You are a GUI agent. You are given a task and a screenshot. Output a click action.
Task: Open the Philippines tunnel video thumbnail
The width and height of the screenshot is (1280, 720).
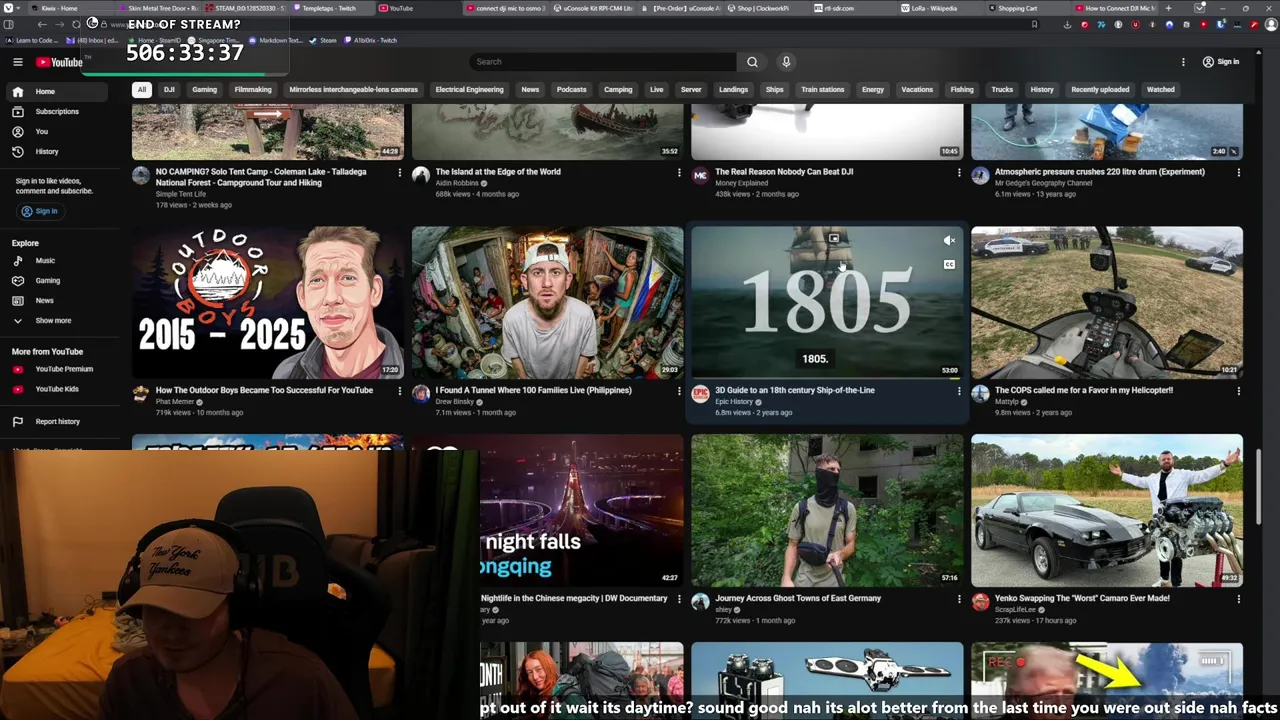(x=548, y=302)
